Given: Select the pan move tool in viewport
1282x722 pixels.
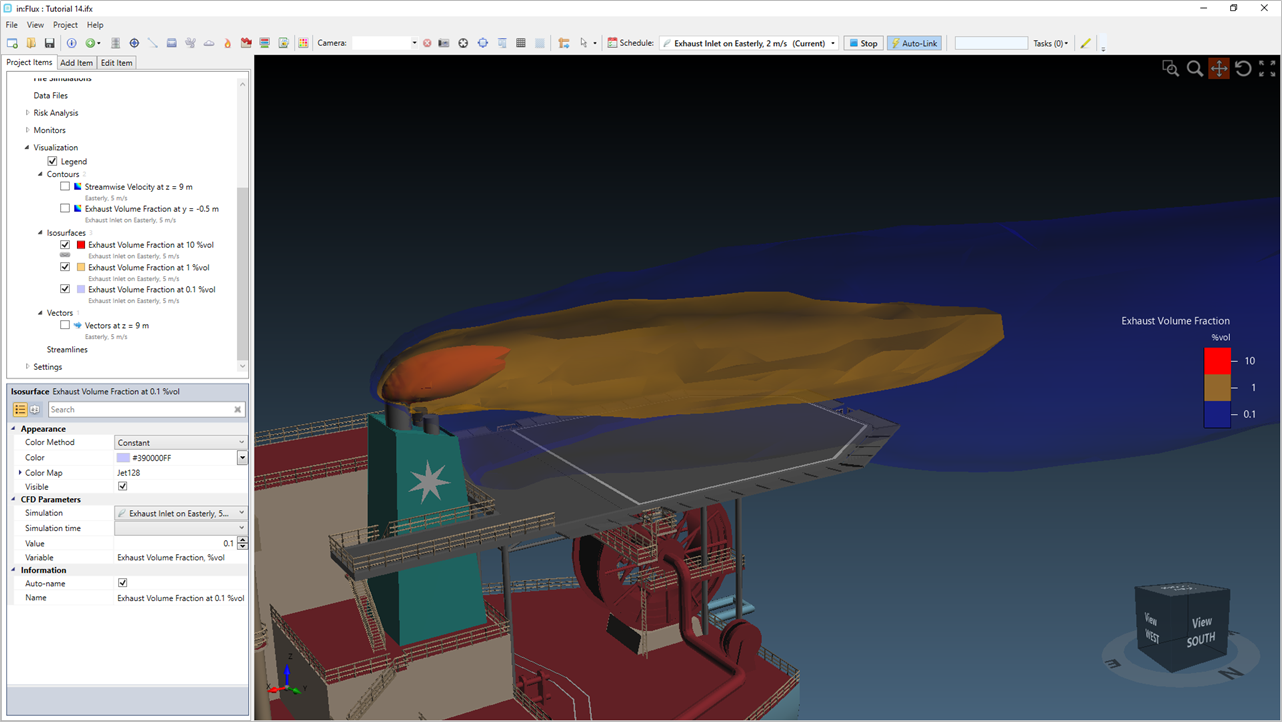Looking at the screenshot, I should click(x=1219, y=68).
